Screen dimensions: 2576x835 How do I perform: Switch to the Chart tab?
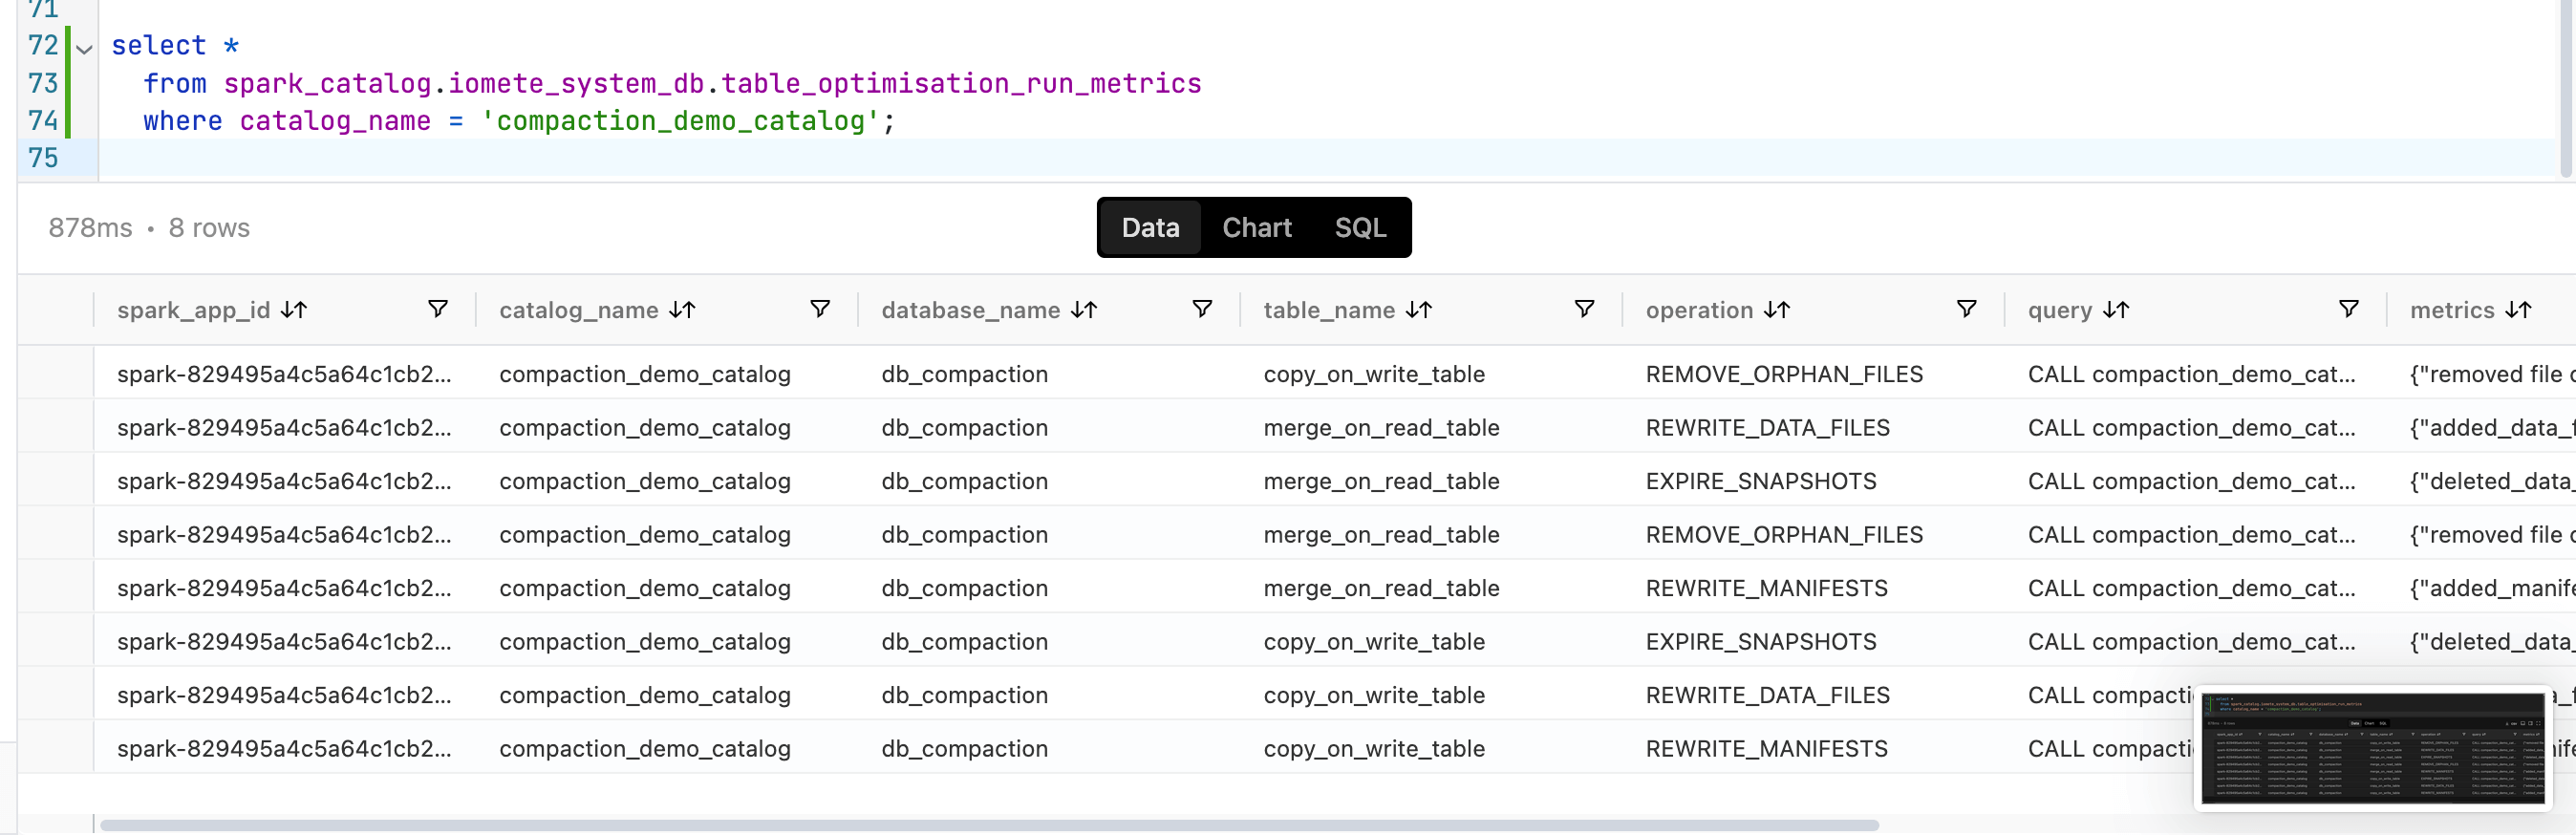click(1257, 228)
